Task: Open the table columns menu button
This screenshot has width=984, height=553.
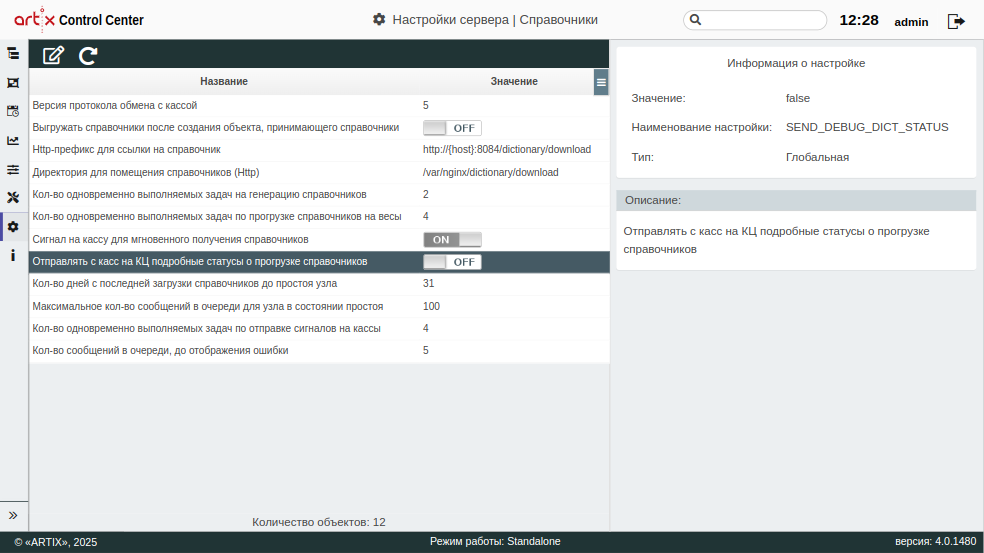Action: 601,82
